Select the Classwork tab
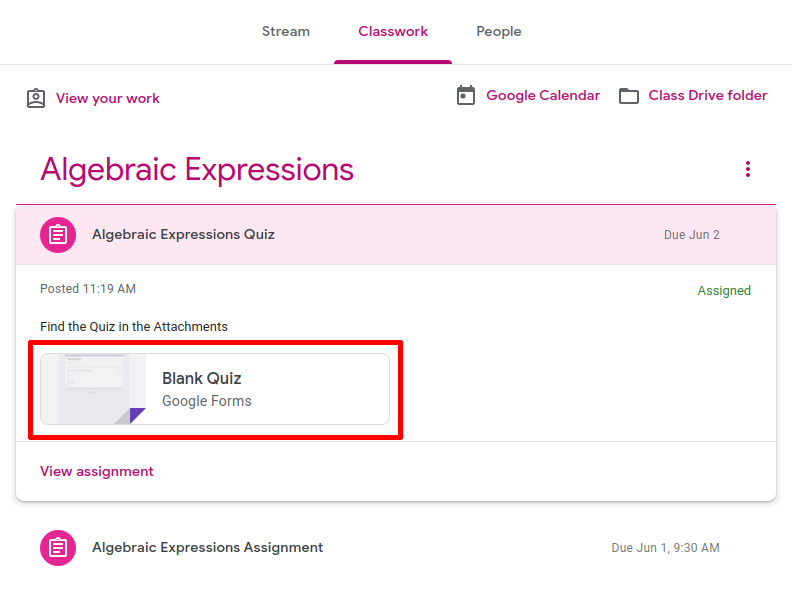This screenshot has height=596, width=792. pos(393,31)
